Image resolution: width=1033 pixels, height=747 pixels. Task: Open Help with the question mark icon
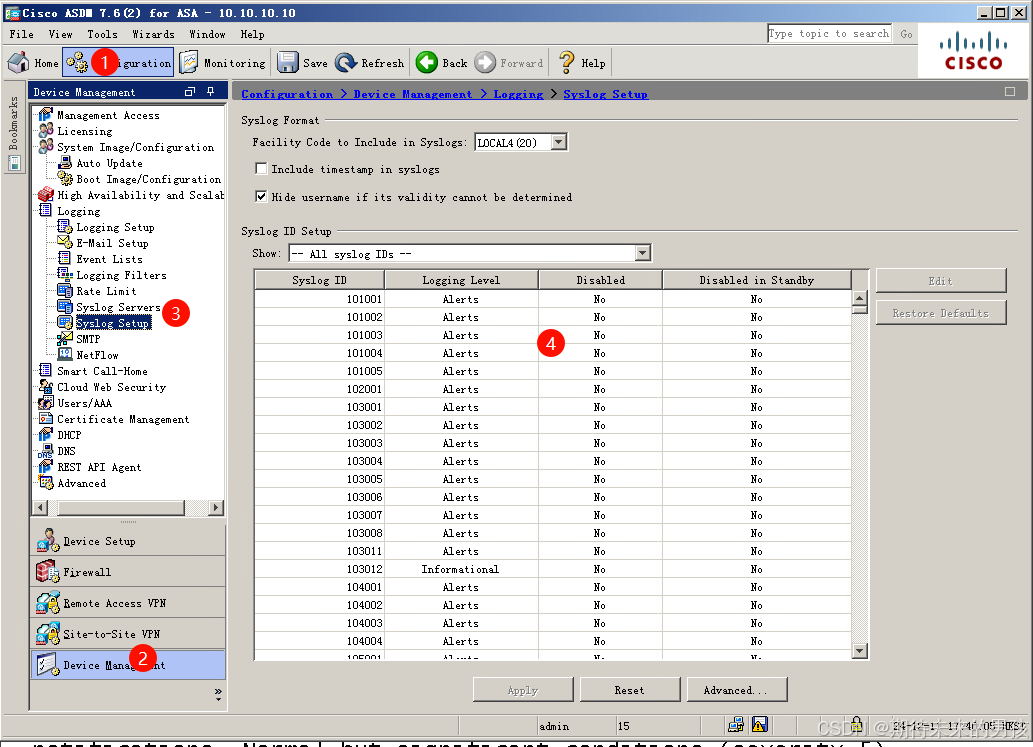566,63
